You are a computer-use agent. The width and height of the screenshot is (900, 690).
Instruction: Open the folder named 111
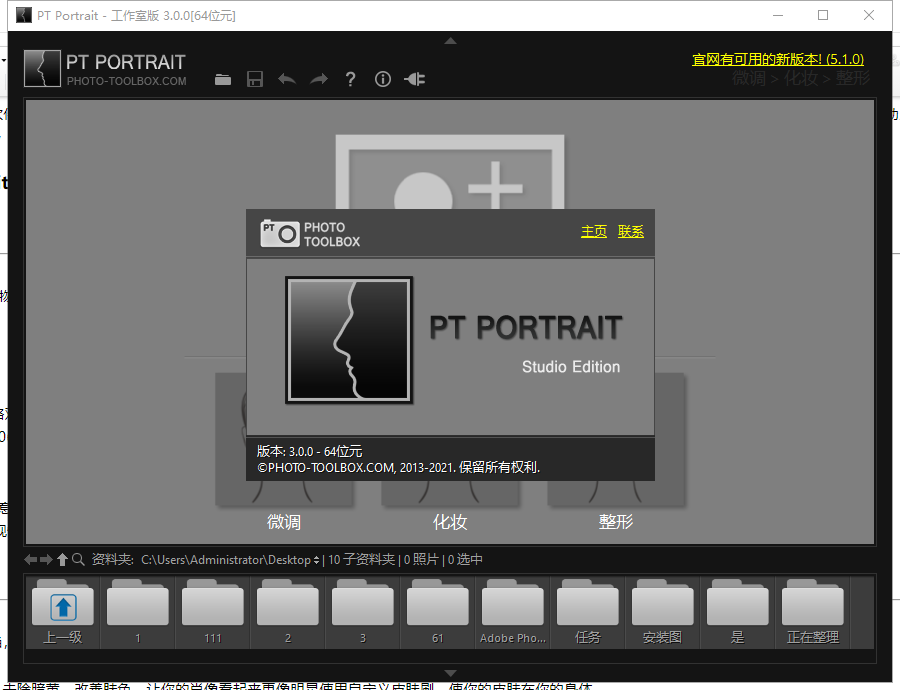pos(212,613)
